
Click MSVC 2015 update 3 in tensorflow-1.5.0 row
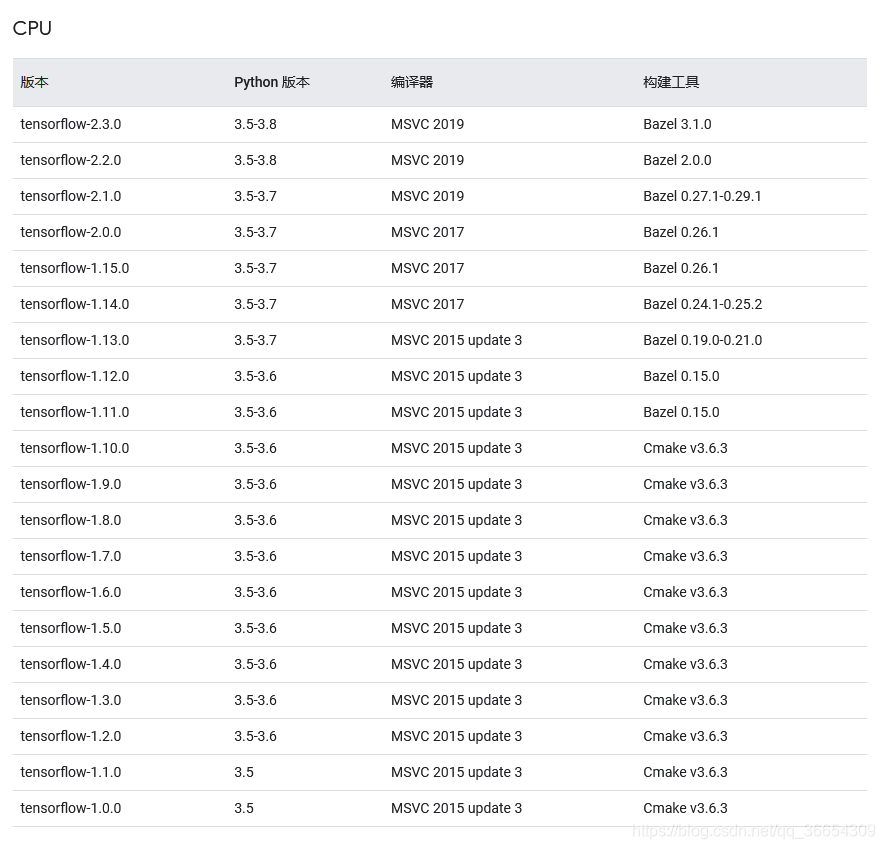(x=456, y=628)
